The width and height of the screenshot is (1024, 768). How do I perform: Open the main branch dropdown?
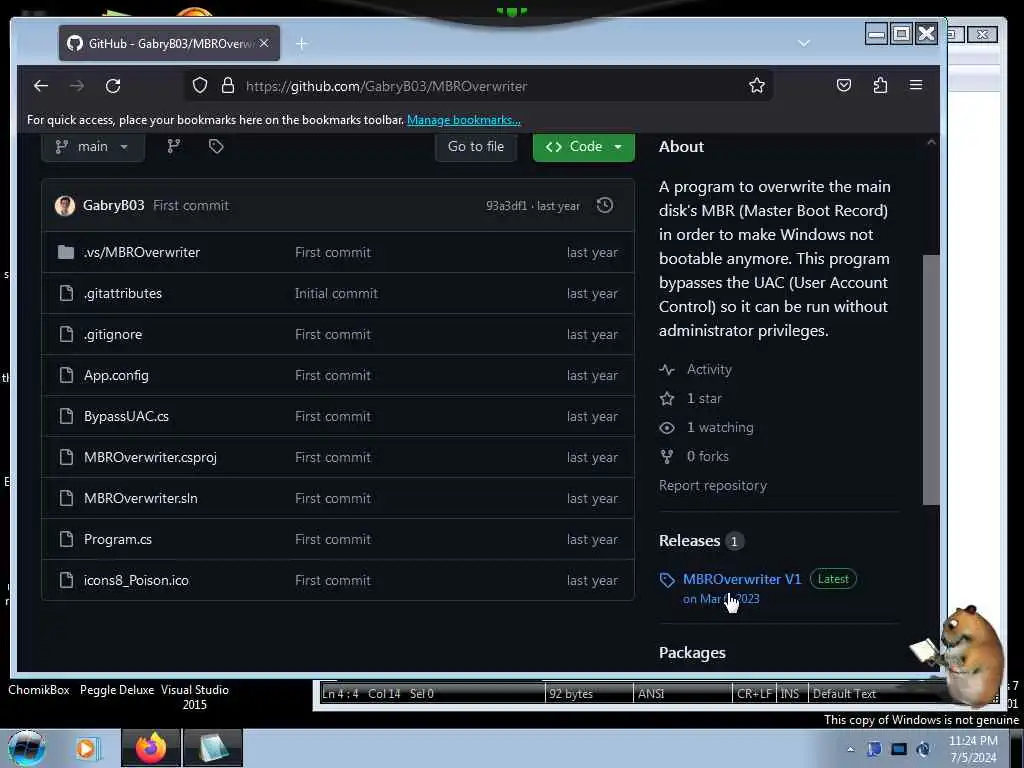click(x=93, y=147)
